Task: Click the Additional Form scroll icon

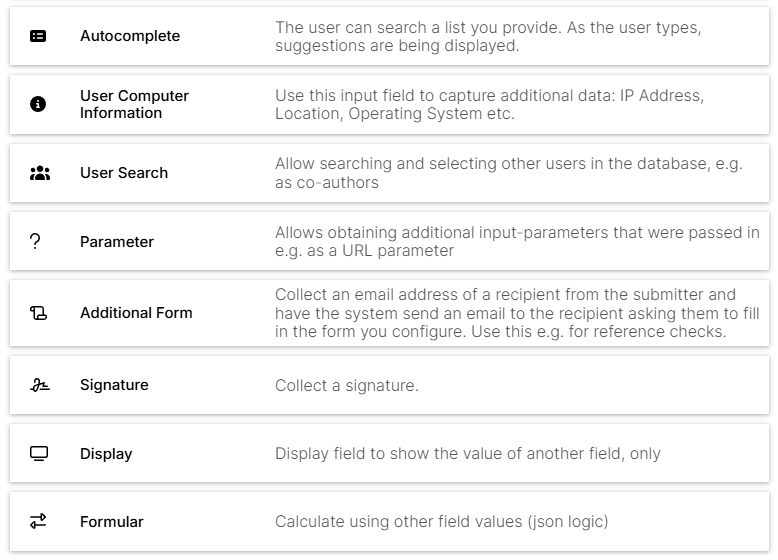Action: click(38, 313)
